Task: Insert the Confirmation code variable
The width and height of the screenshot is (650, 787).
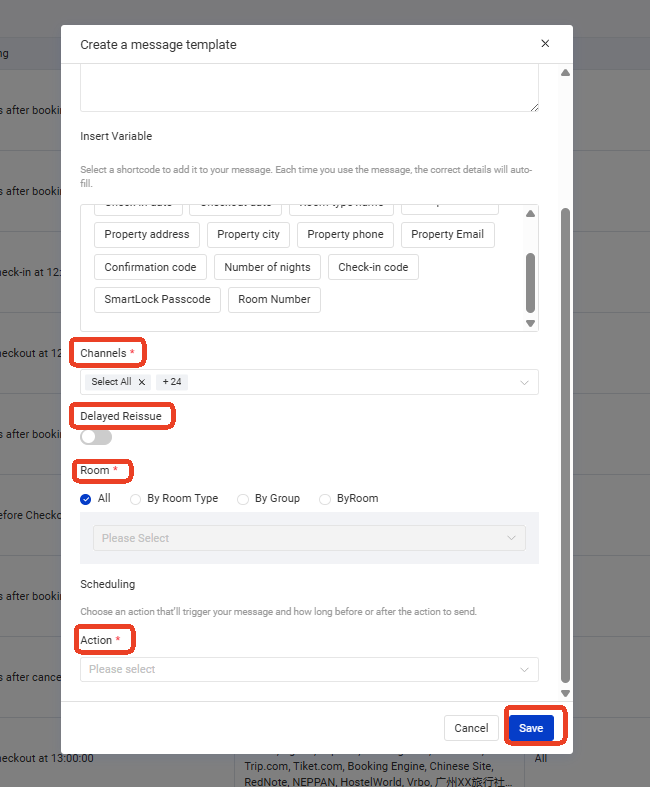Action: 151,267
